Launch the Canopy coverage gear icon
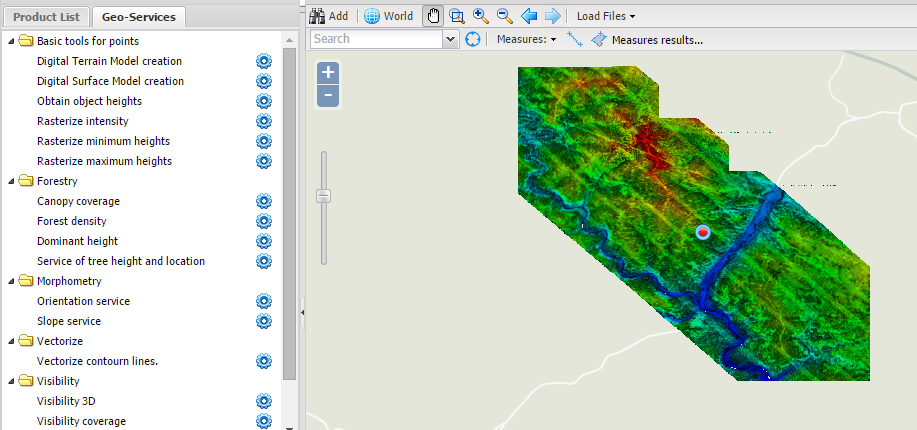 click(x=264, y=201)
